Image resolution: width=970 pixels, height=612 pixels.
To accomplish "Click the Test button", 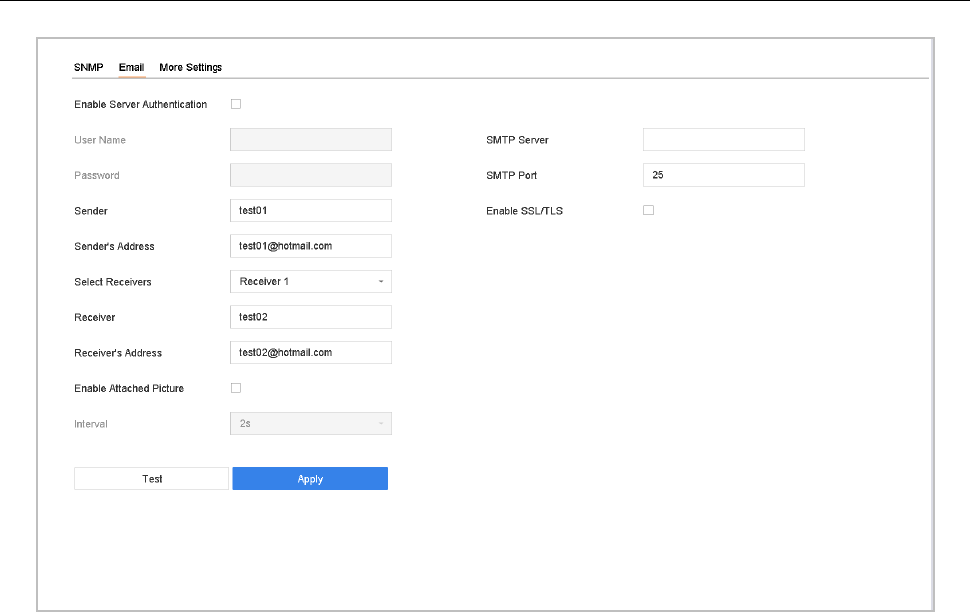I will [152, 479].
